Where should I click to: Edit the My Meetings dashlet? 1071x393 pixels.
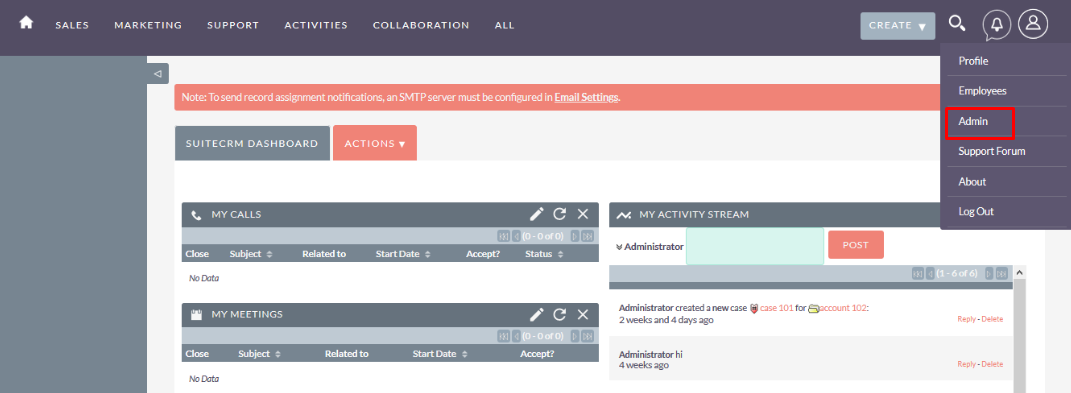point(537,314)
